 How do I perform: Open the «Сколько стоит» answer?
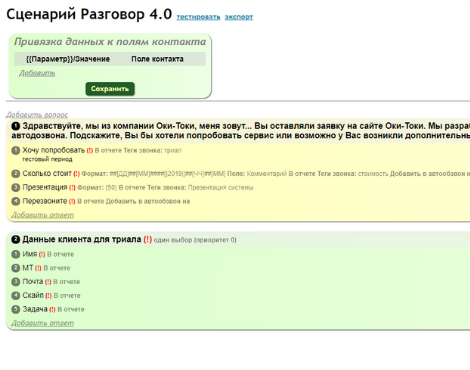click(x=47, y=174)
